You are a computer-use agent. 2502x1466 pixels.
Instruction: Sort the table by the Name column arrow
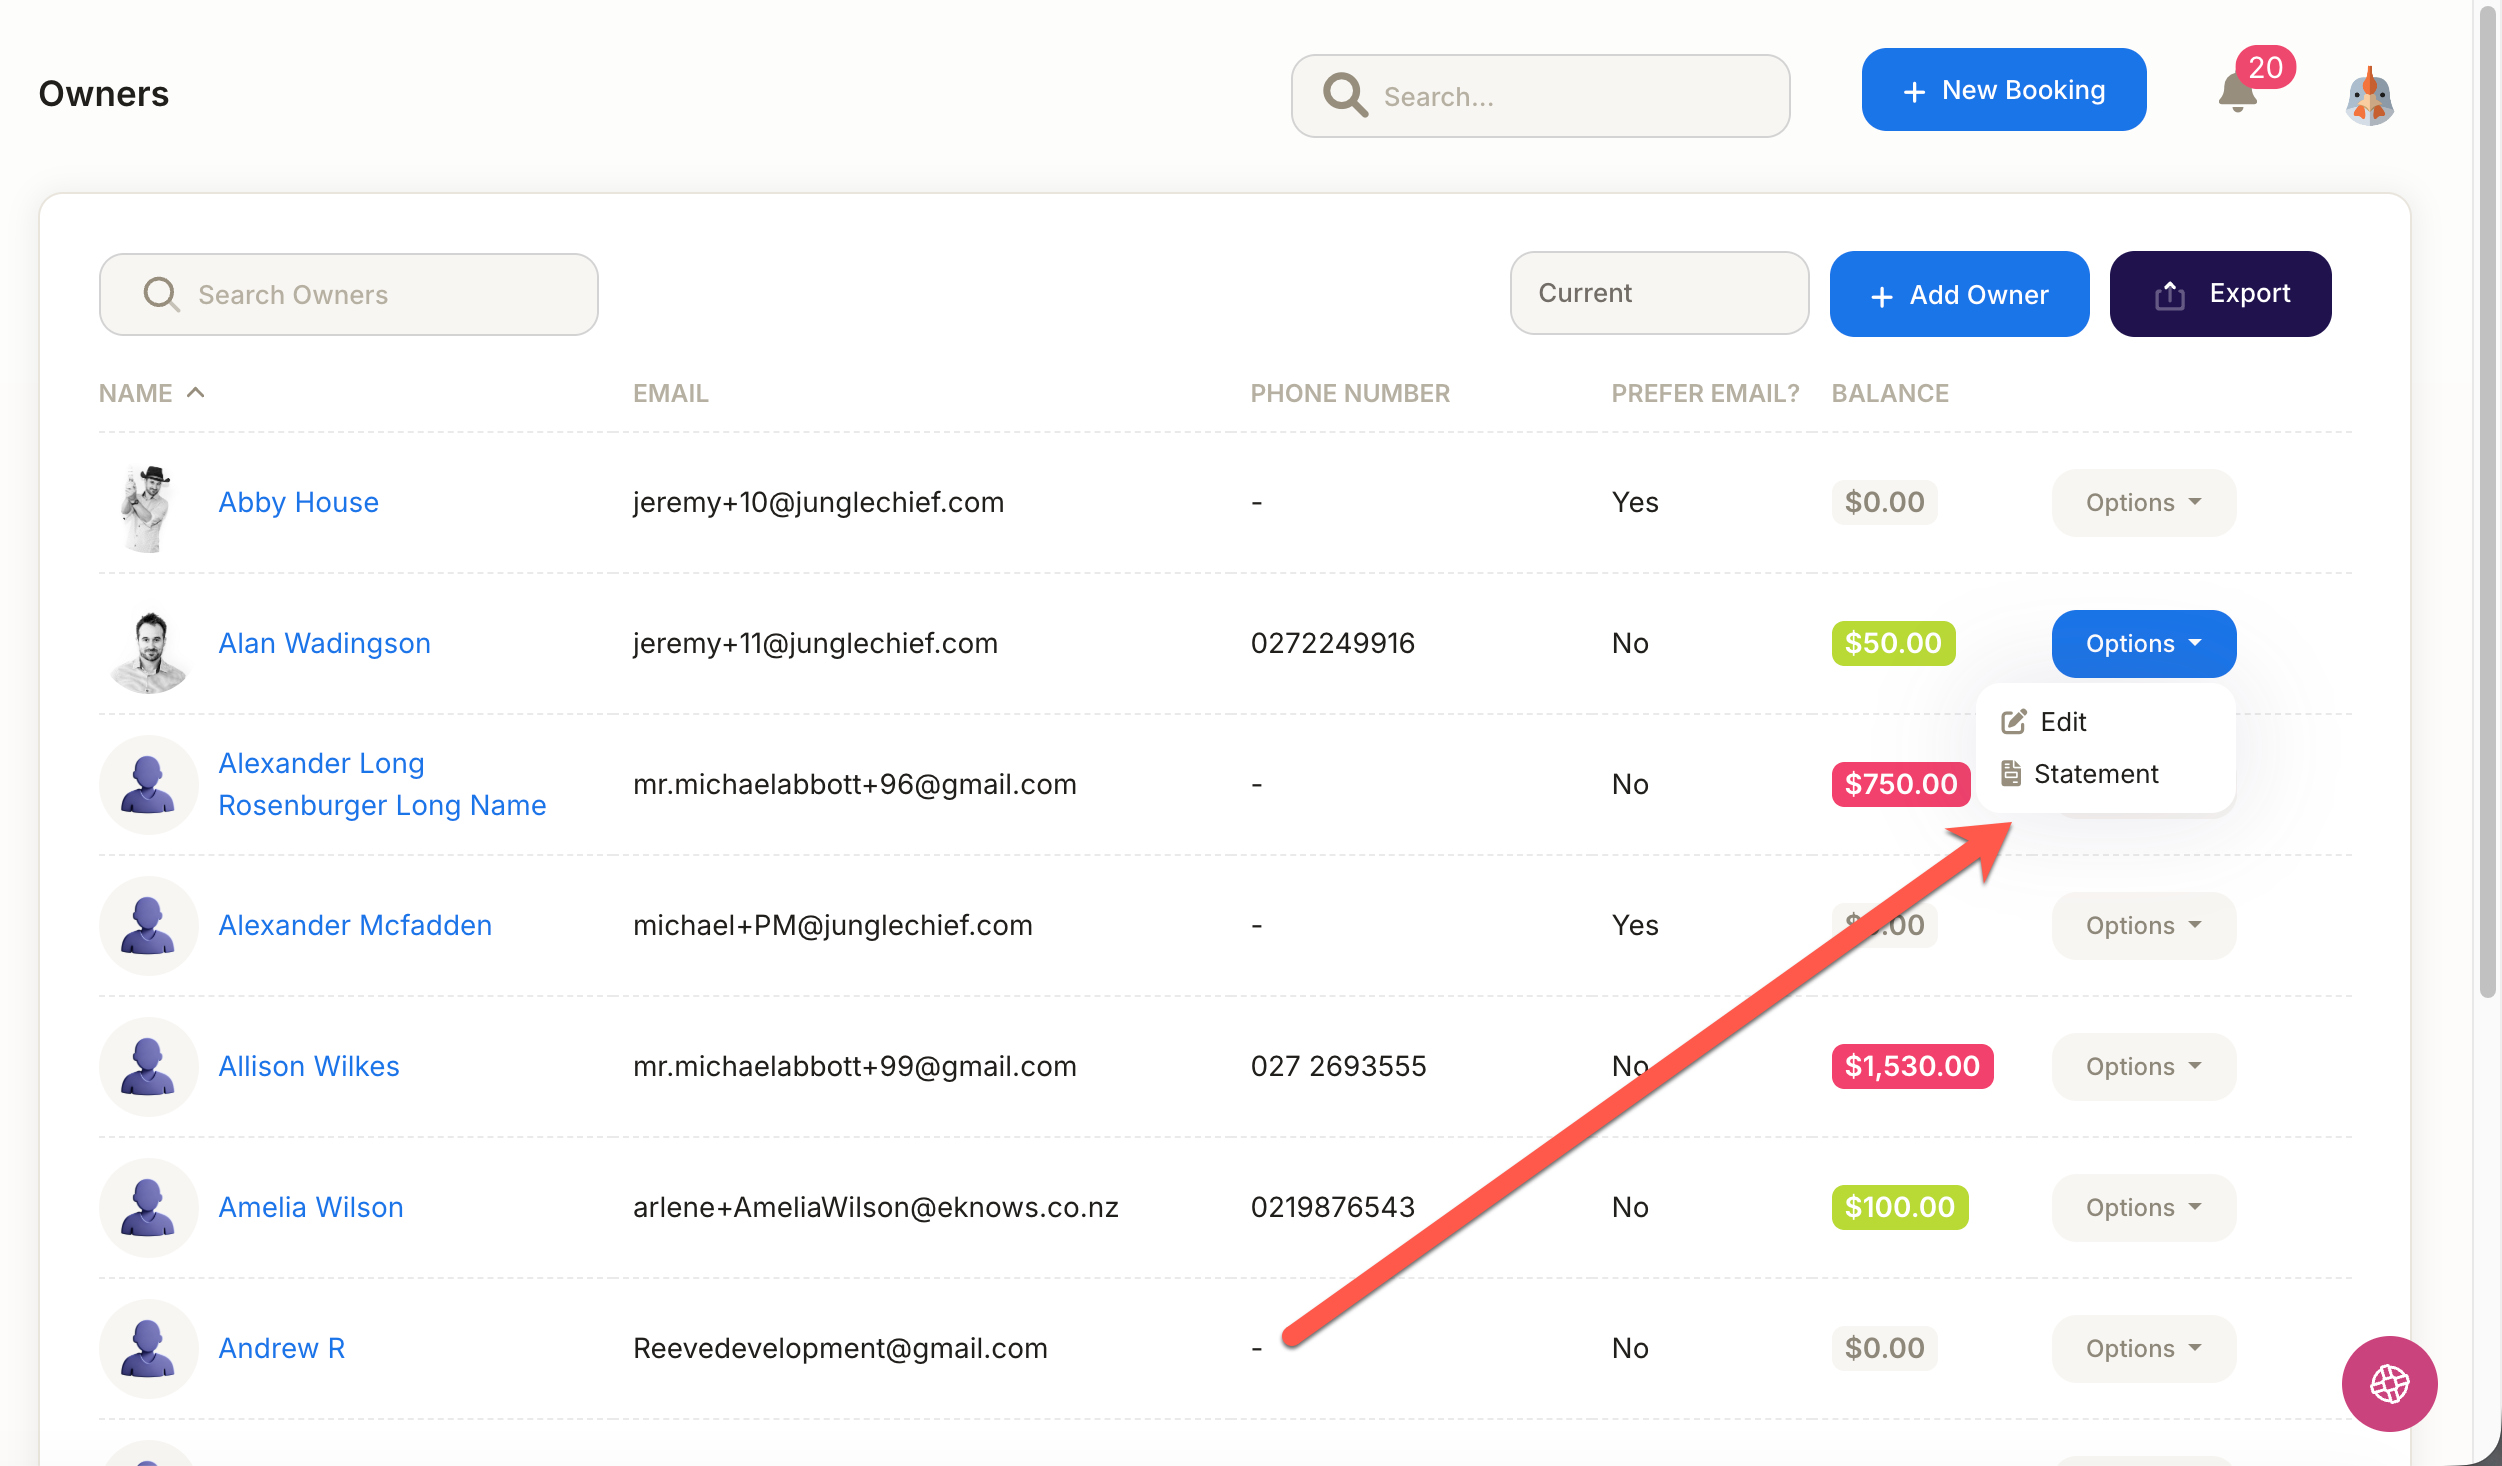pyautogui.click(x=196, y=392)
